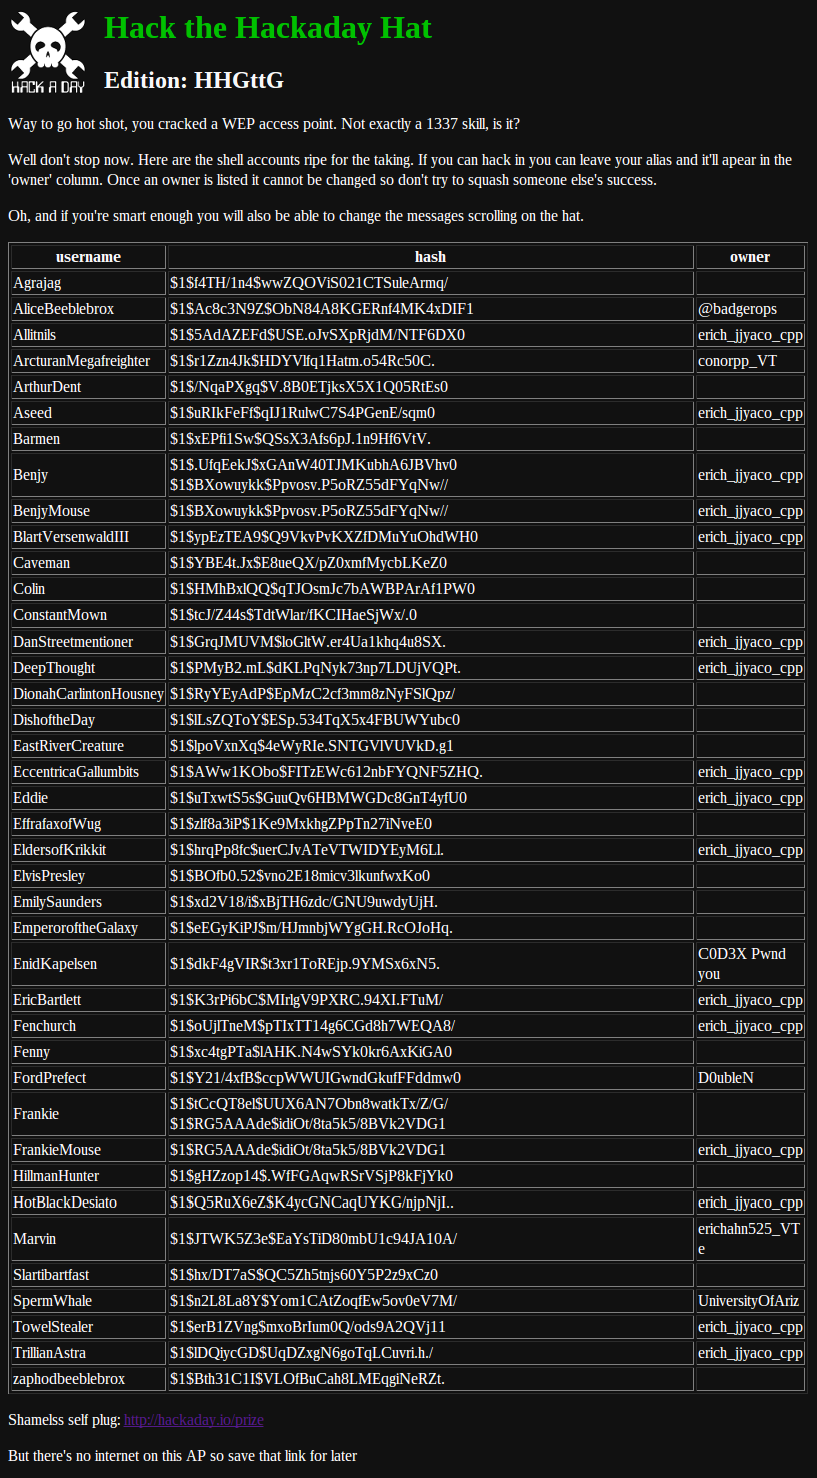The width and height of the screenshot is (817, 1478).
Task: Click the empty owner cell for Agrajag
Action: 749,283
